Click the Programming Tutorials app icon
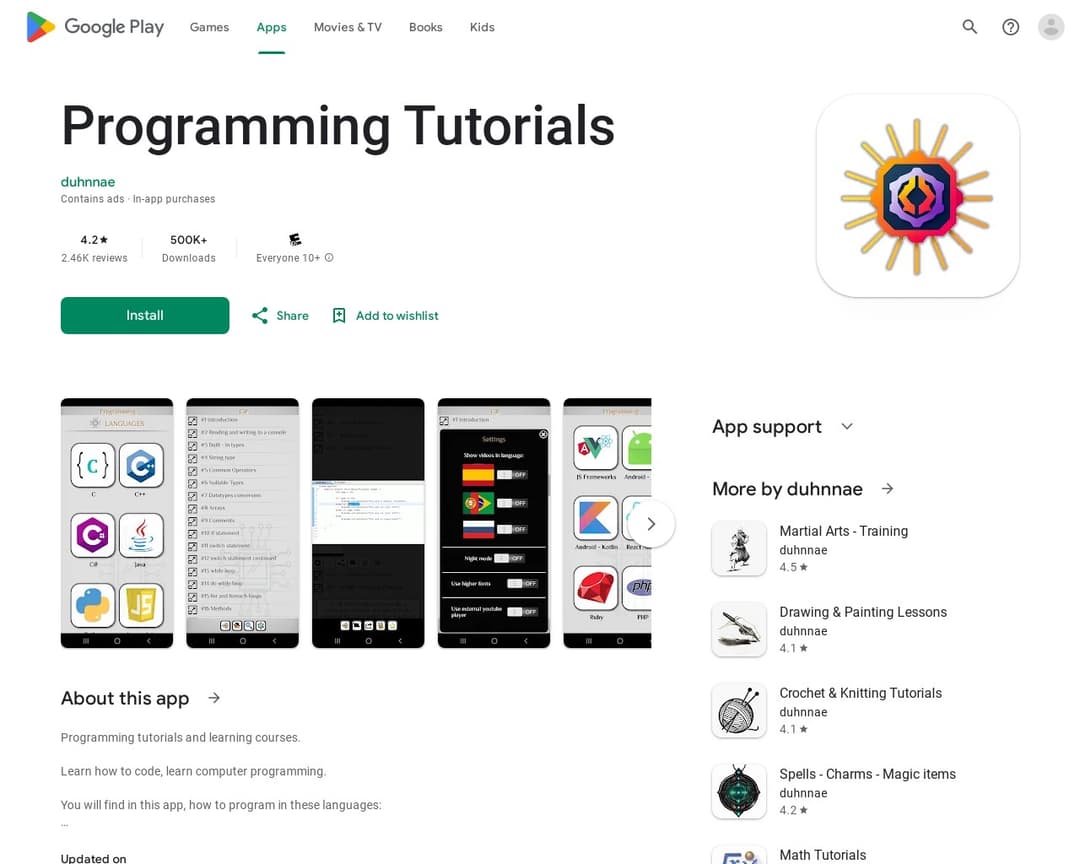This screenshot has width=1080, height=864. pos(917,196)
